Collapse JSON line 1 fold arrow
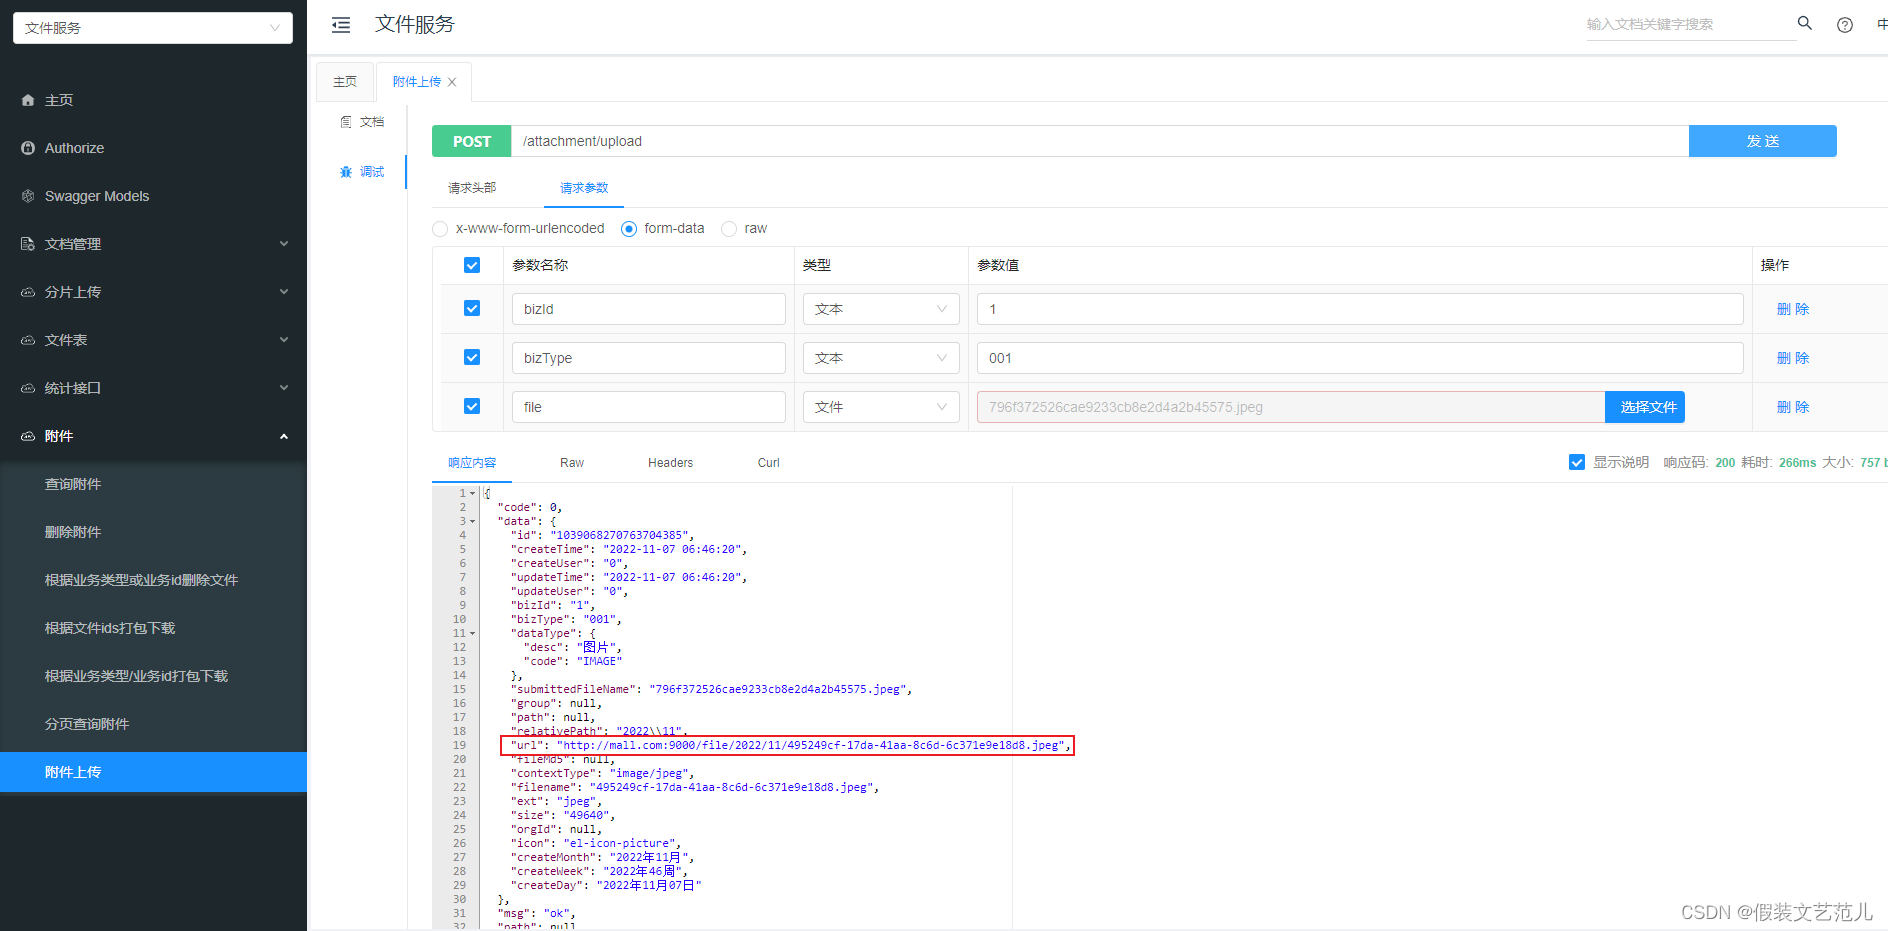 pyautogui.click(x=473, y=493)
